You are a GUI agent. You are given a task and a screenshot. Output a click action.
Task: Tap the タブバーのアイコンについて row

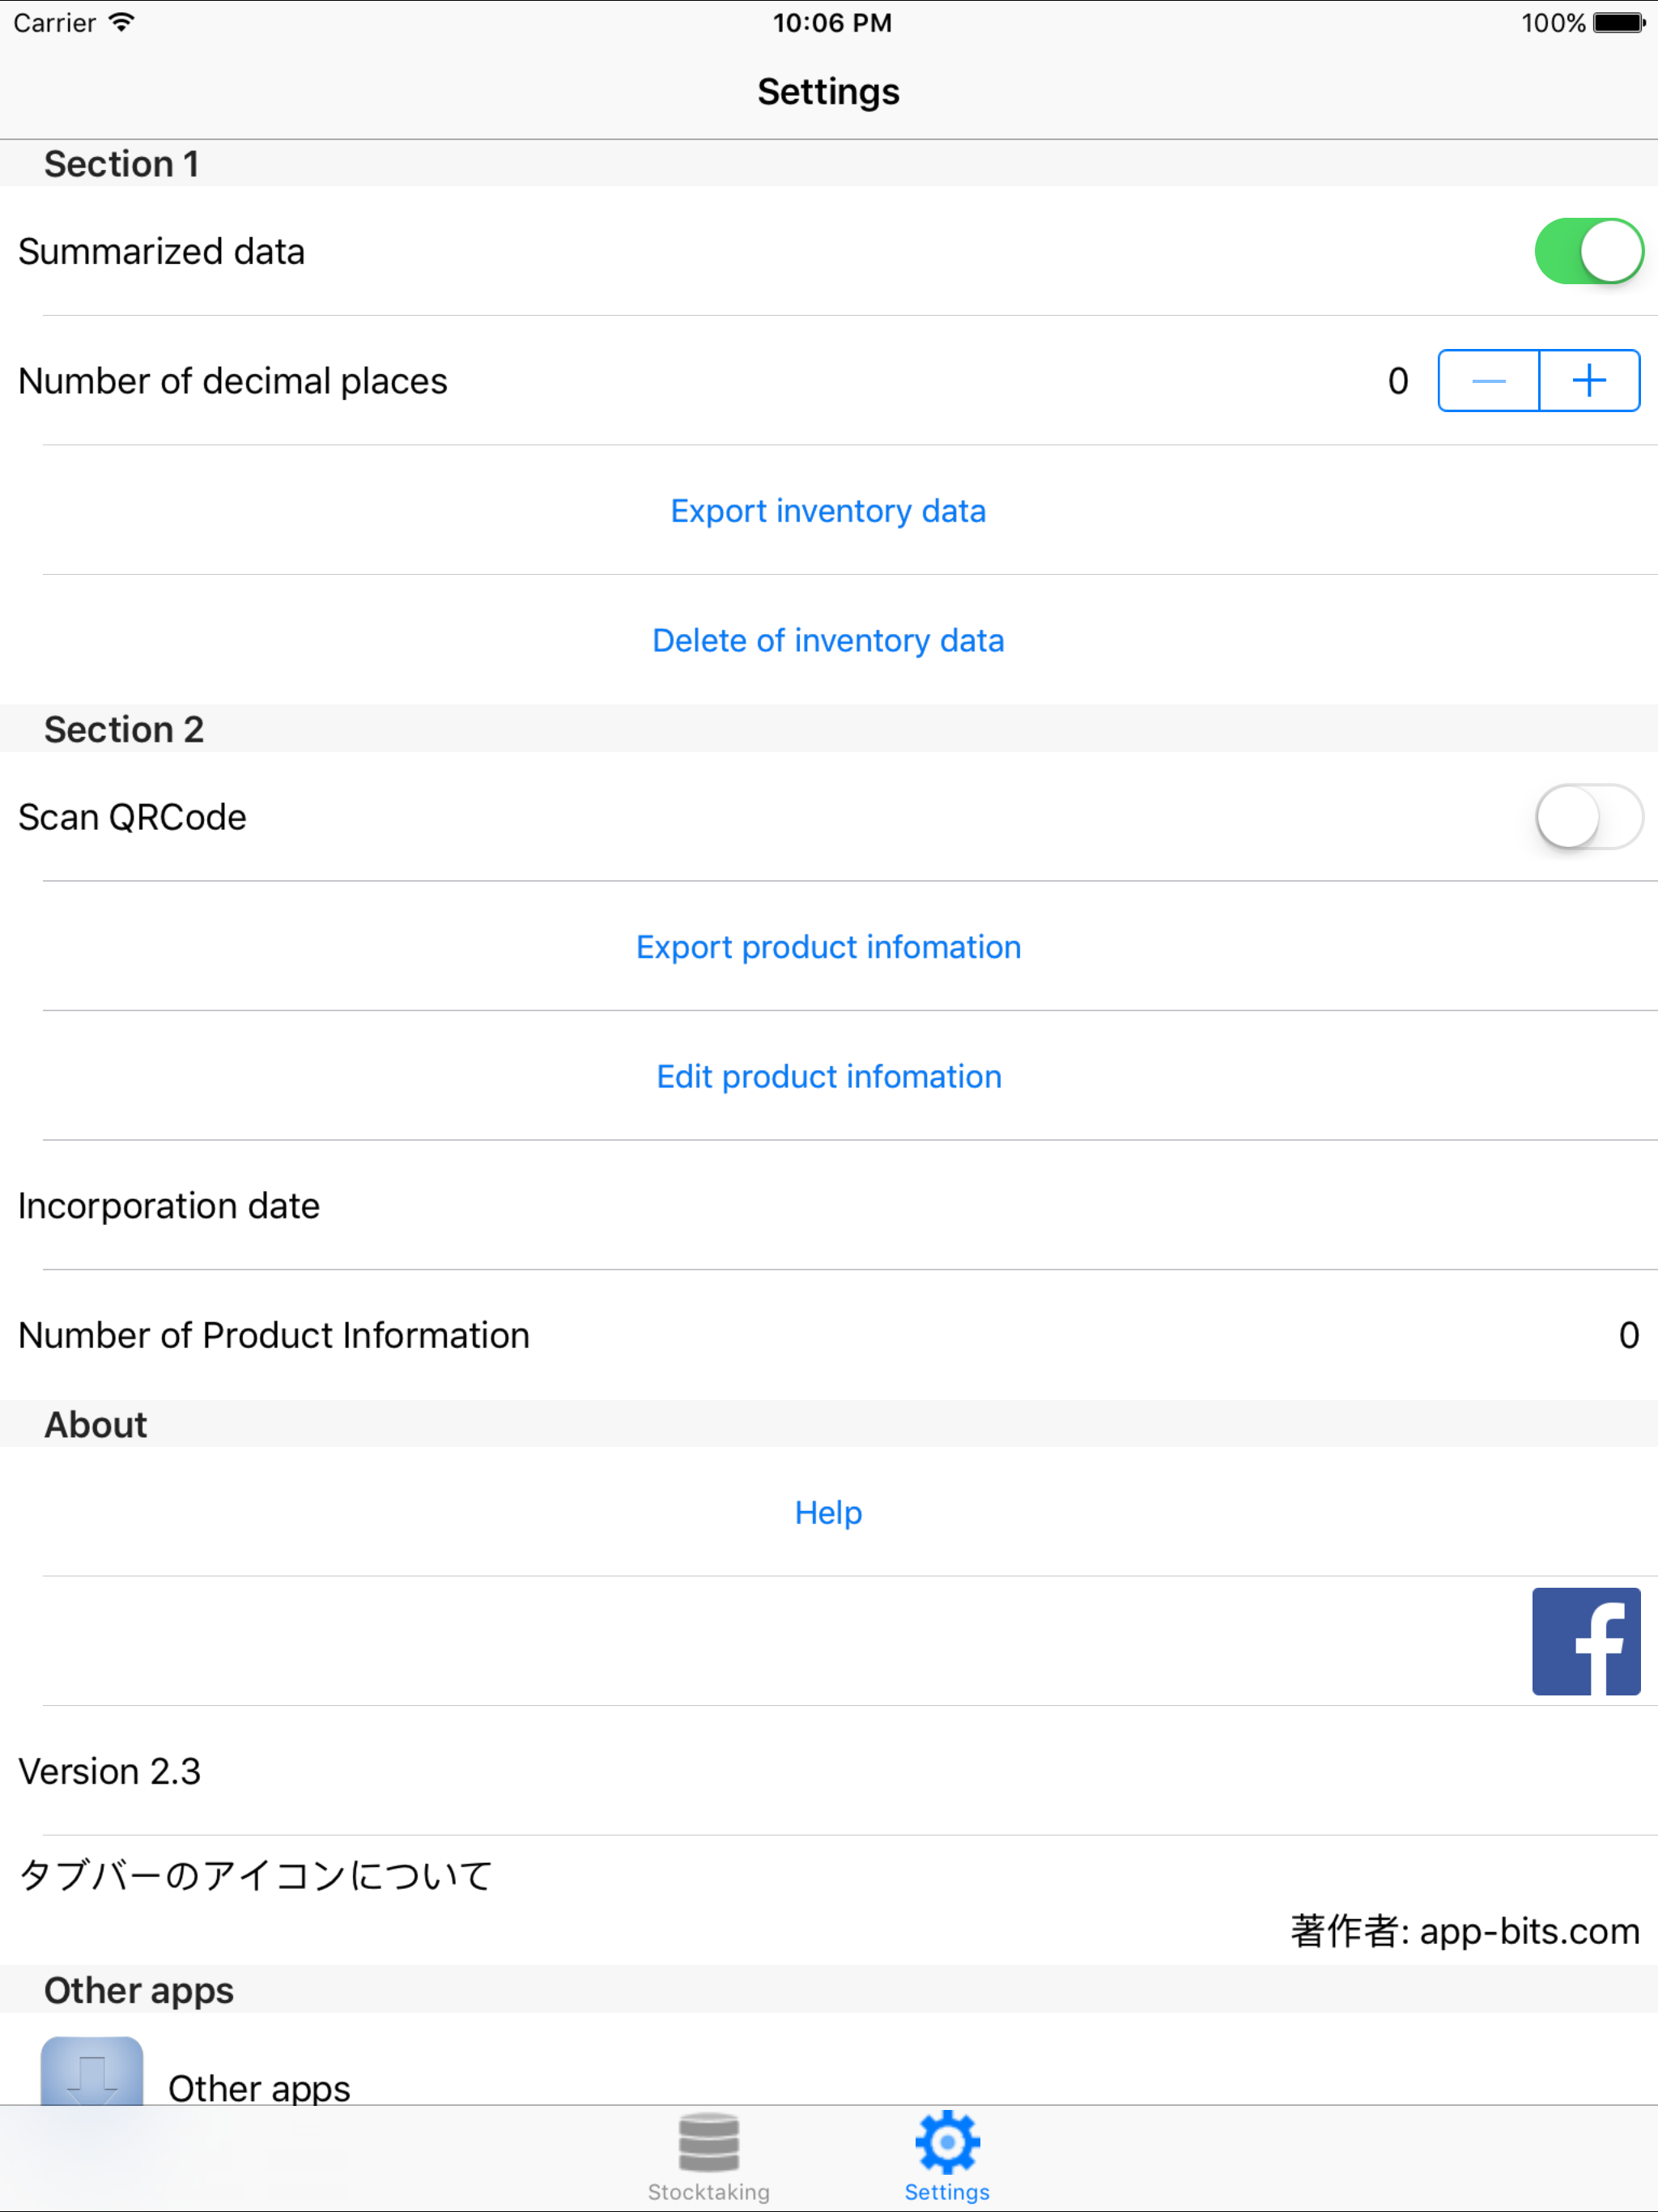pyautogui.click(x=829, y=1900)
